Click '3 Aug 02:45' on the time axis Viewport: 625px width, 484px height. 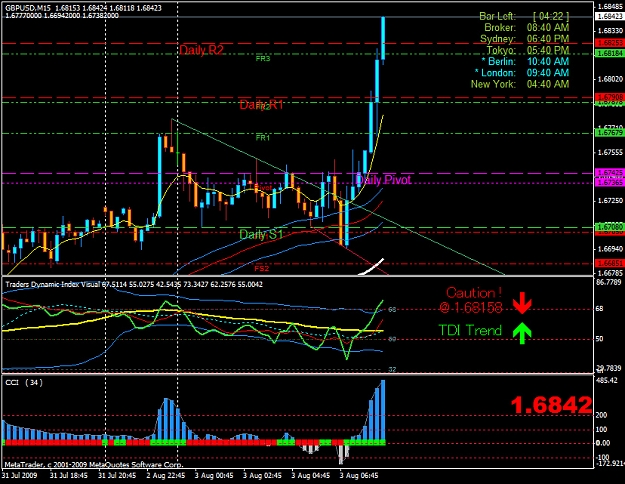pos(262,475)
